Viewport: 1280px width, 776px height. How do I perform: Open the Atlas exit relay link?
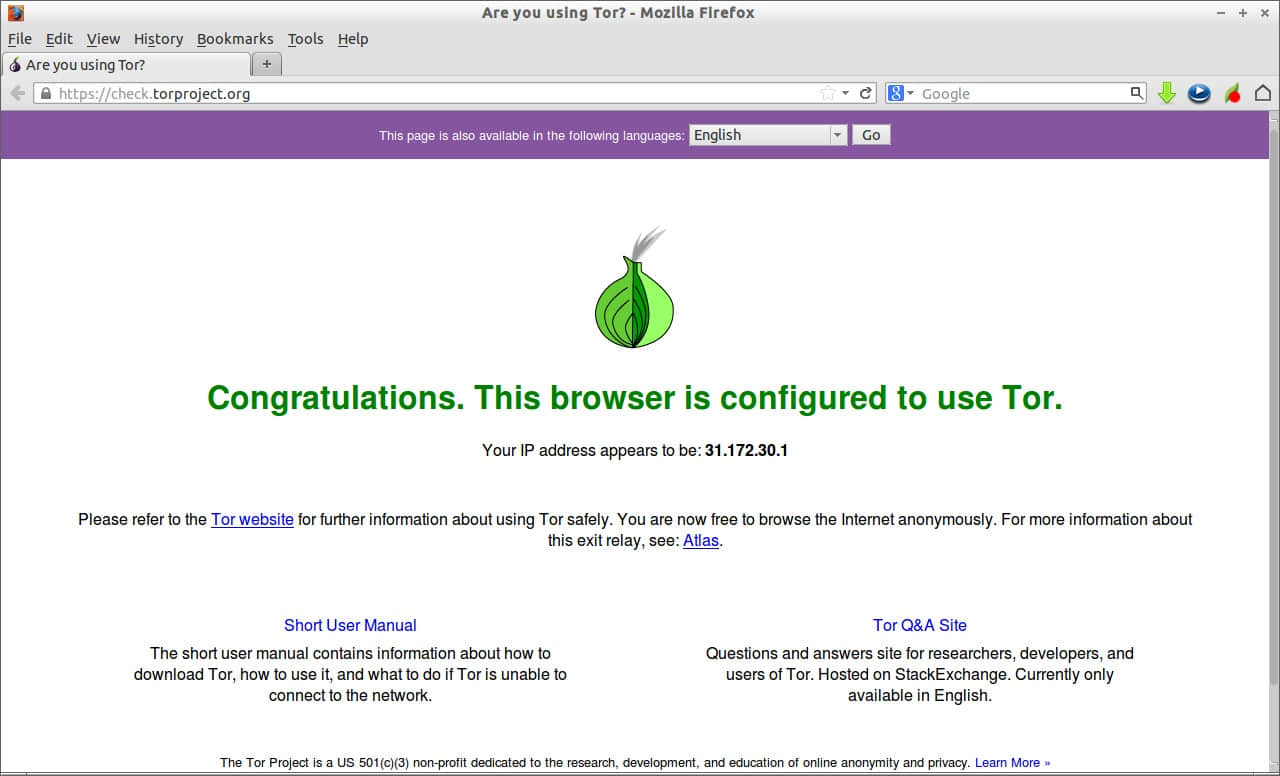[x=700, y=541]
